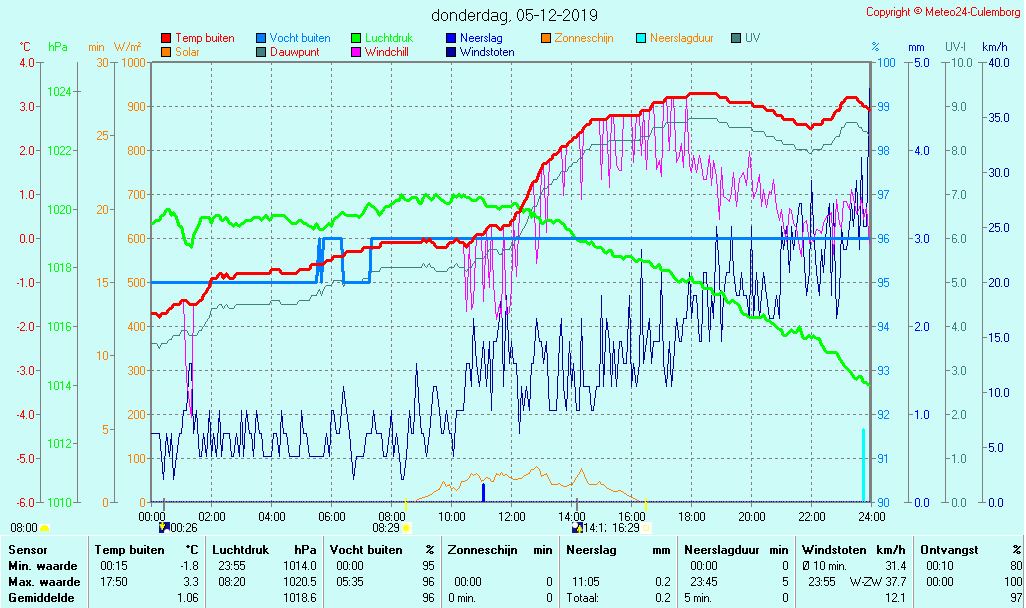Click the Luchtdruk column header in table
This screenshot has height=608, width=1026.
pos(239,550)
